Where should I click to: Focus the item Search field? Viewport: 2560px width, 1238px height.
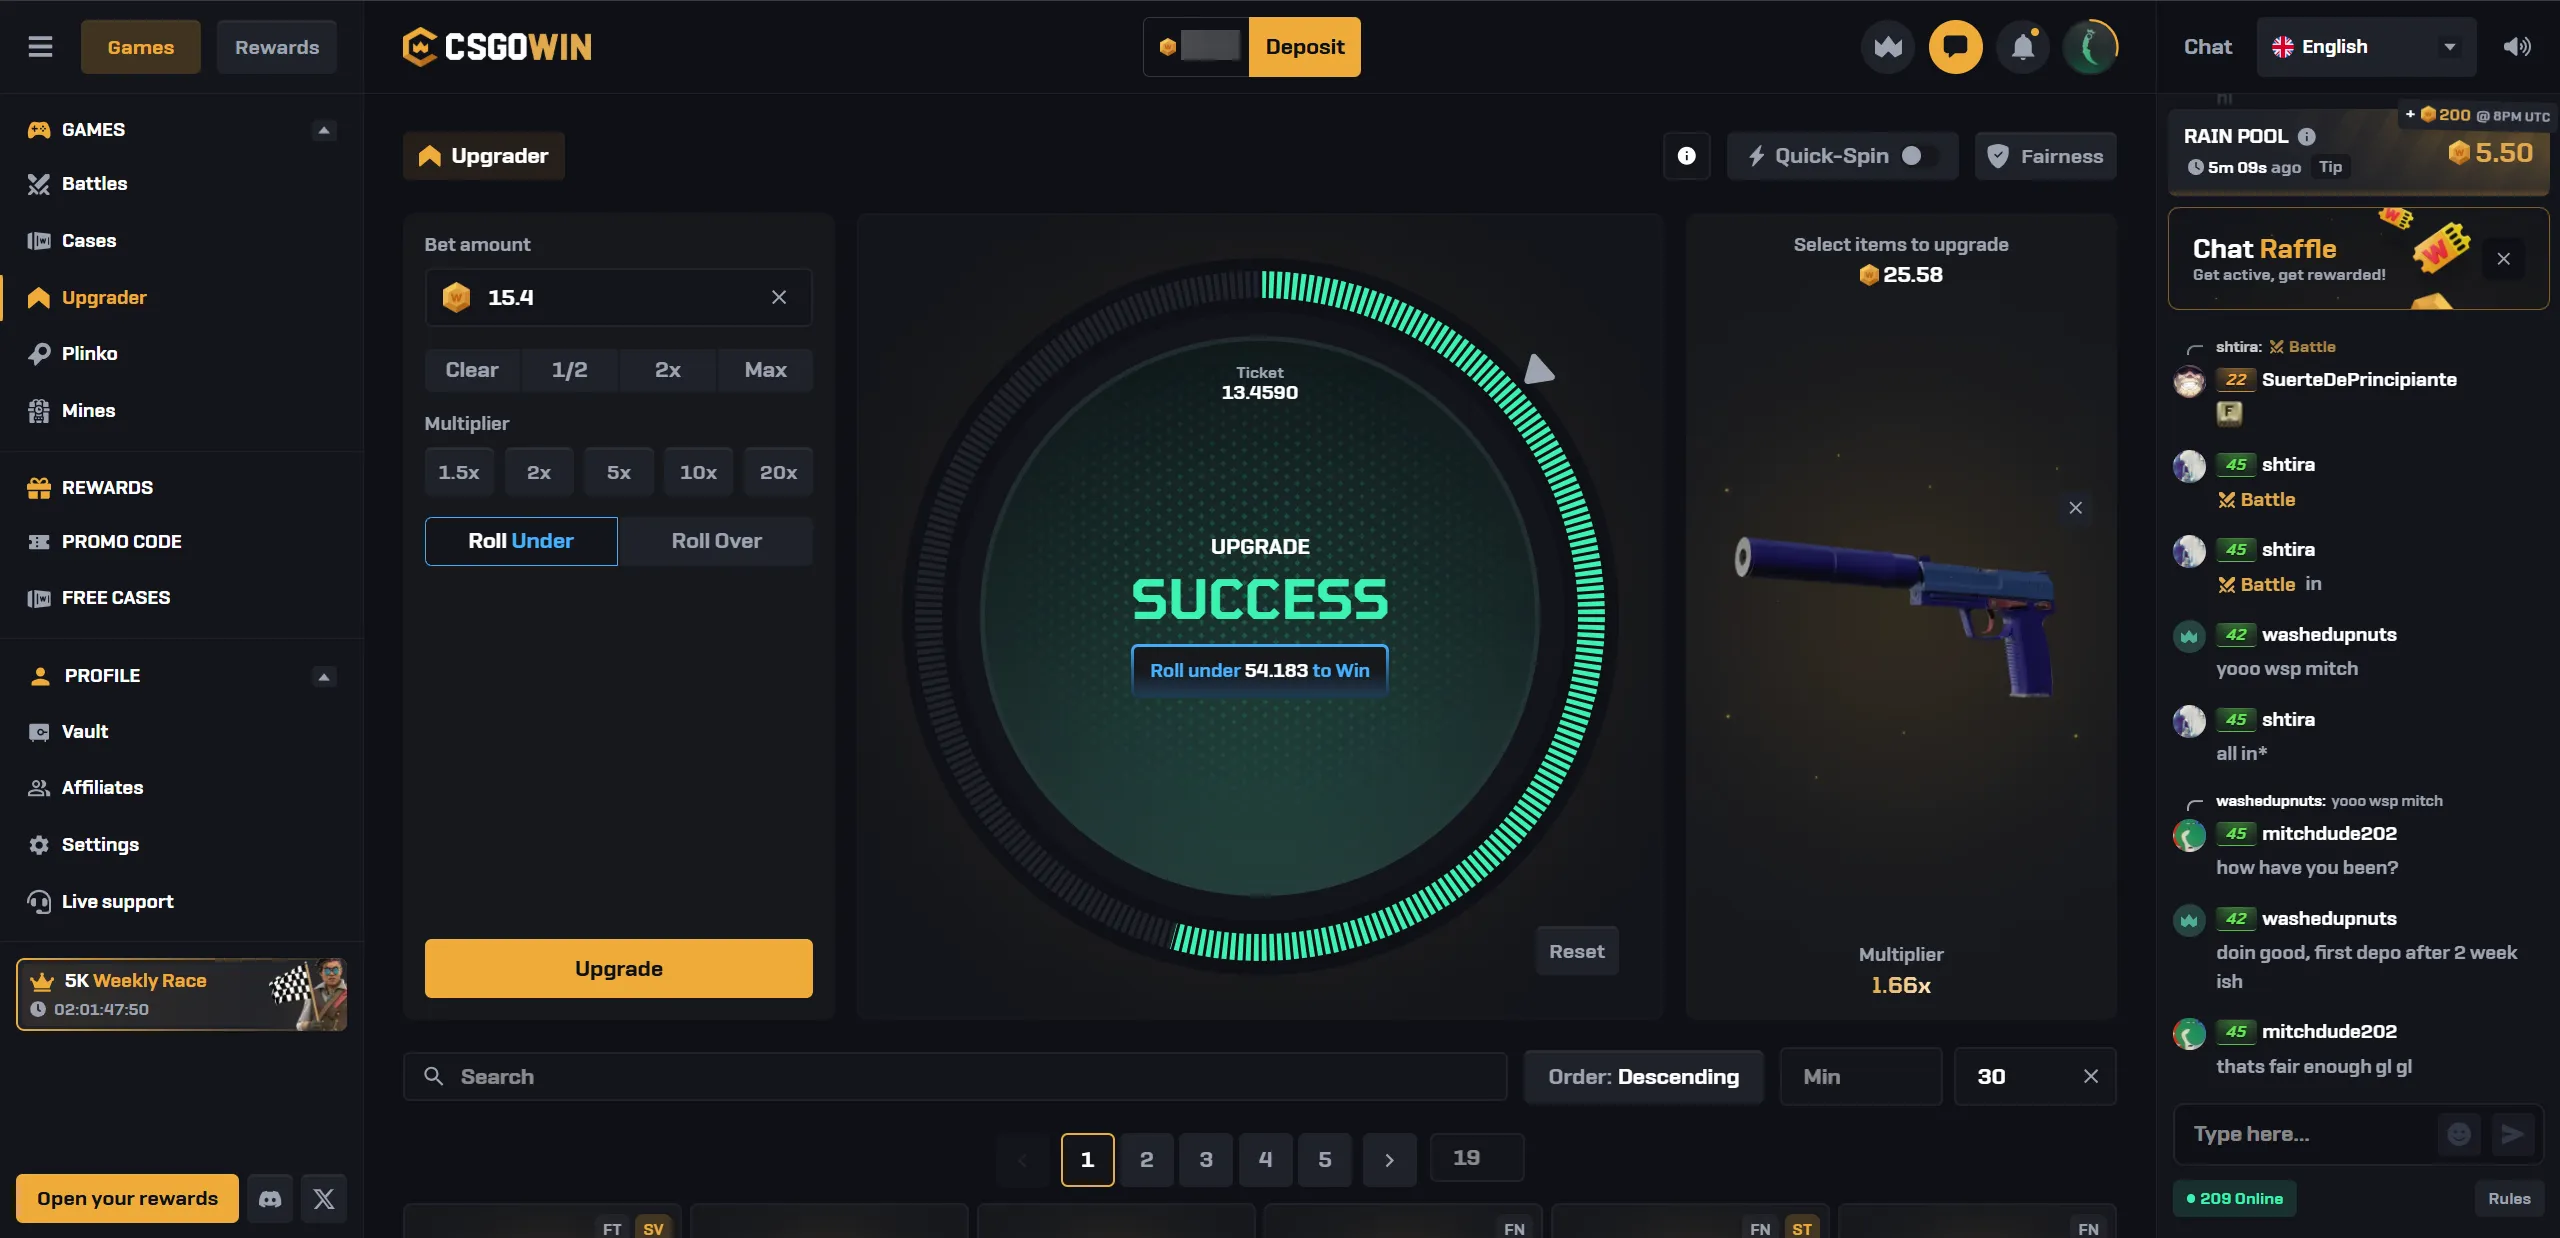click(955, 1077)
